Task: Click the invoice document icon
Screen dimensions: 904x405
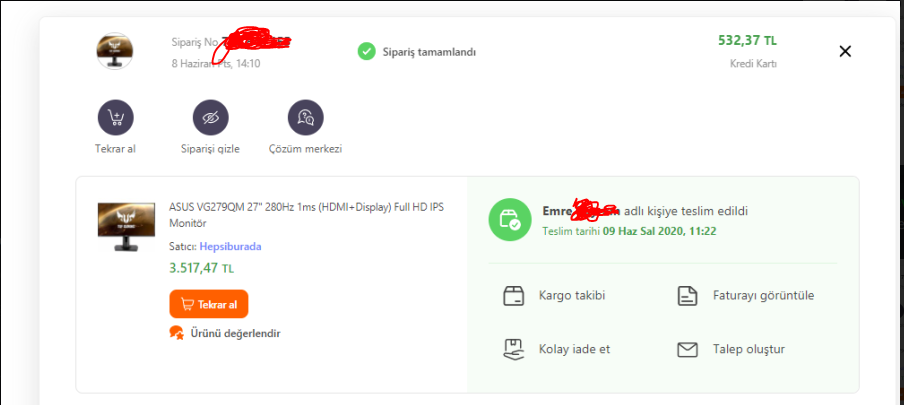Action: click(x=687, y=296)
